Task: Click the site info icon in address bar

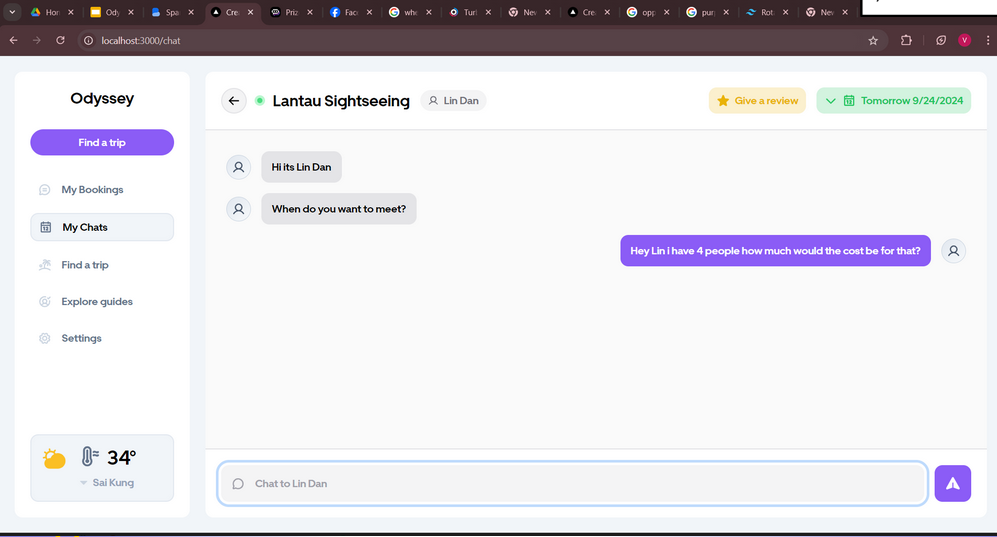Action: click(88, 40)
